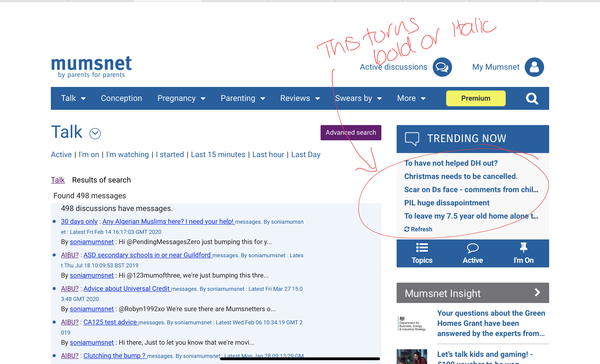Viewport: 600px width, 364px height.
Task: Click the Mumsnet logo
Action: [x=91, y=67]
